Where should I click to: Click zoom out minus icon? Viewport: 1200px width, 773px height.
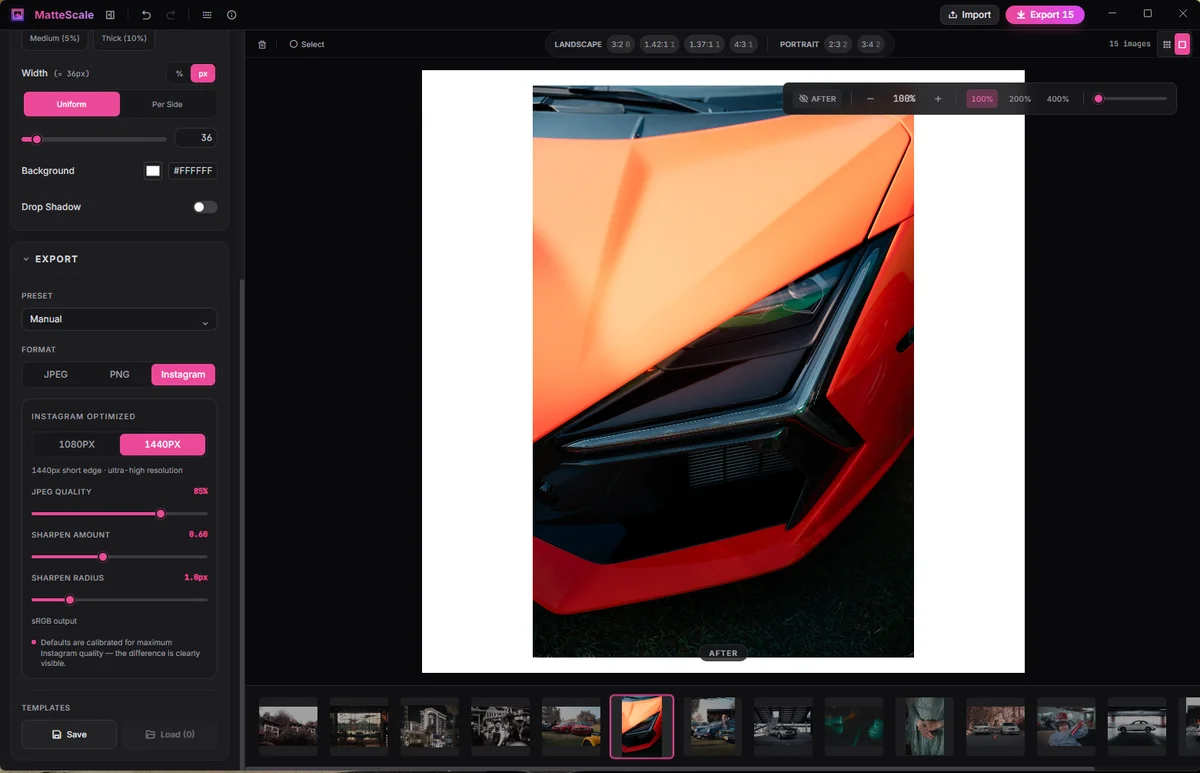click(870, 99)
